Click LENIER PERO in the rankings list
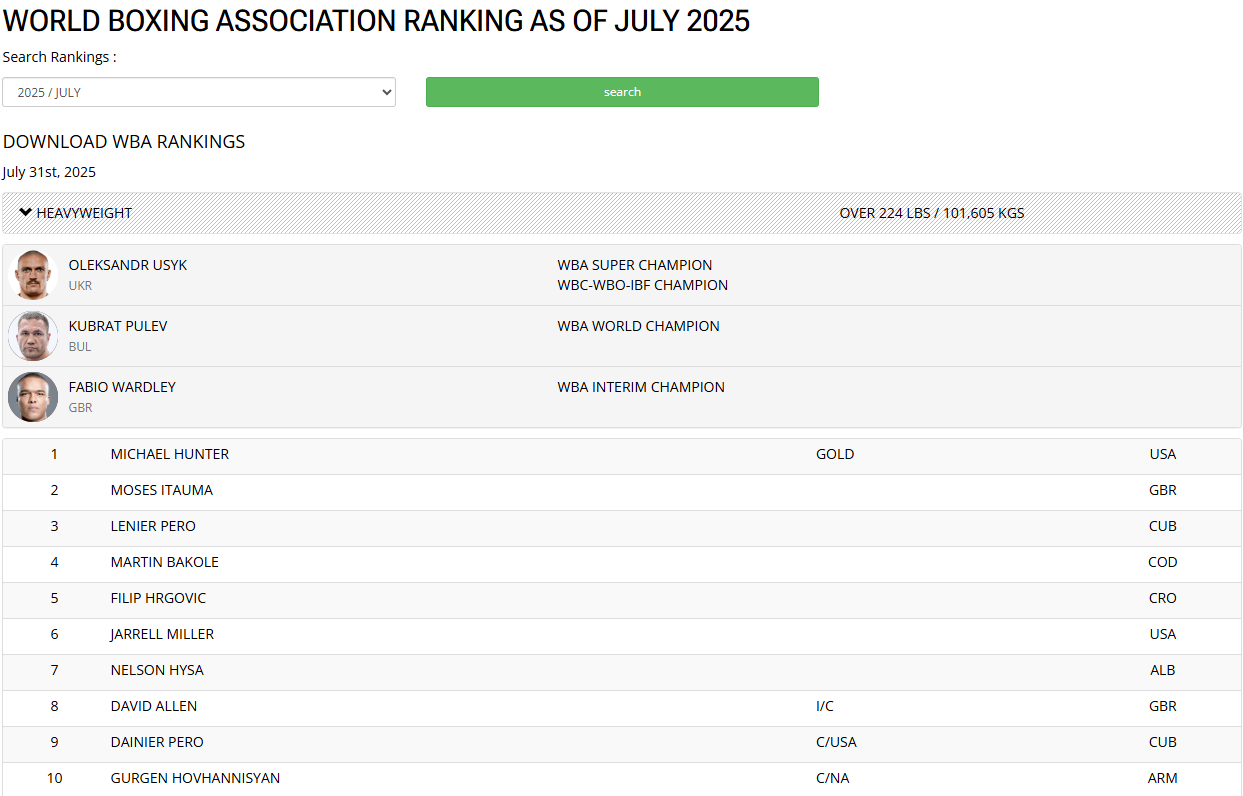The width and height of the screenshot is (1243, 796). 153,526
